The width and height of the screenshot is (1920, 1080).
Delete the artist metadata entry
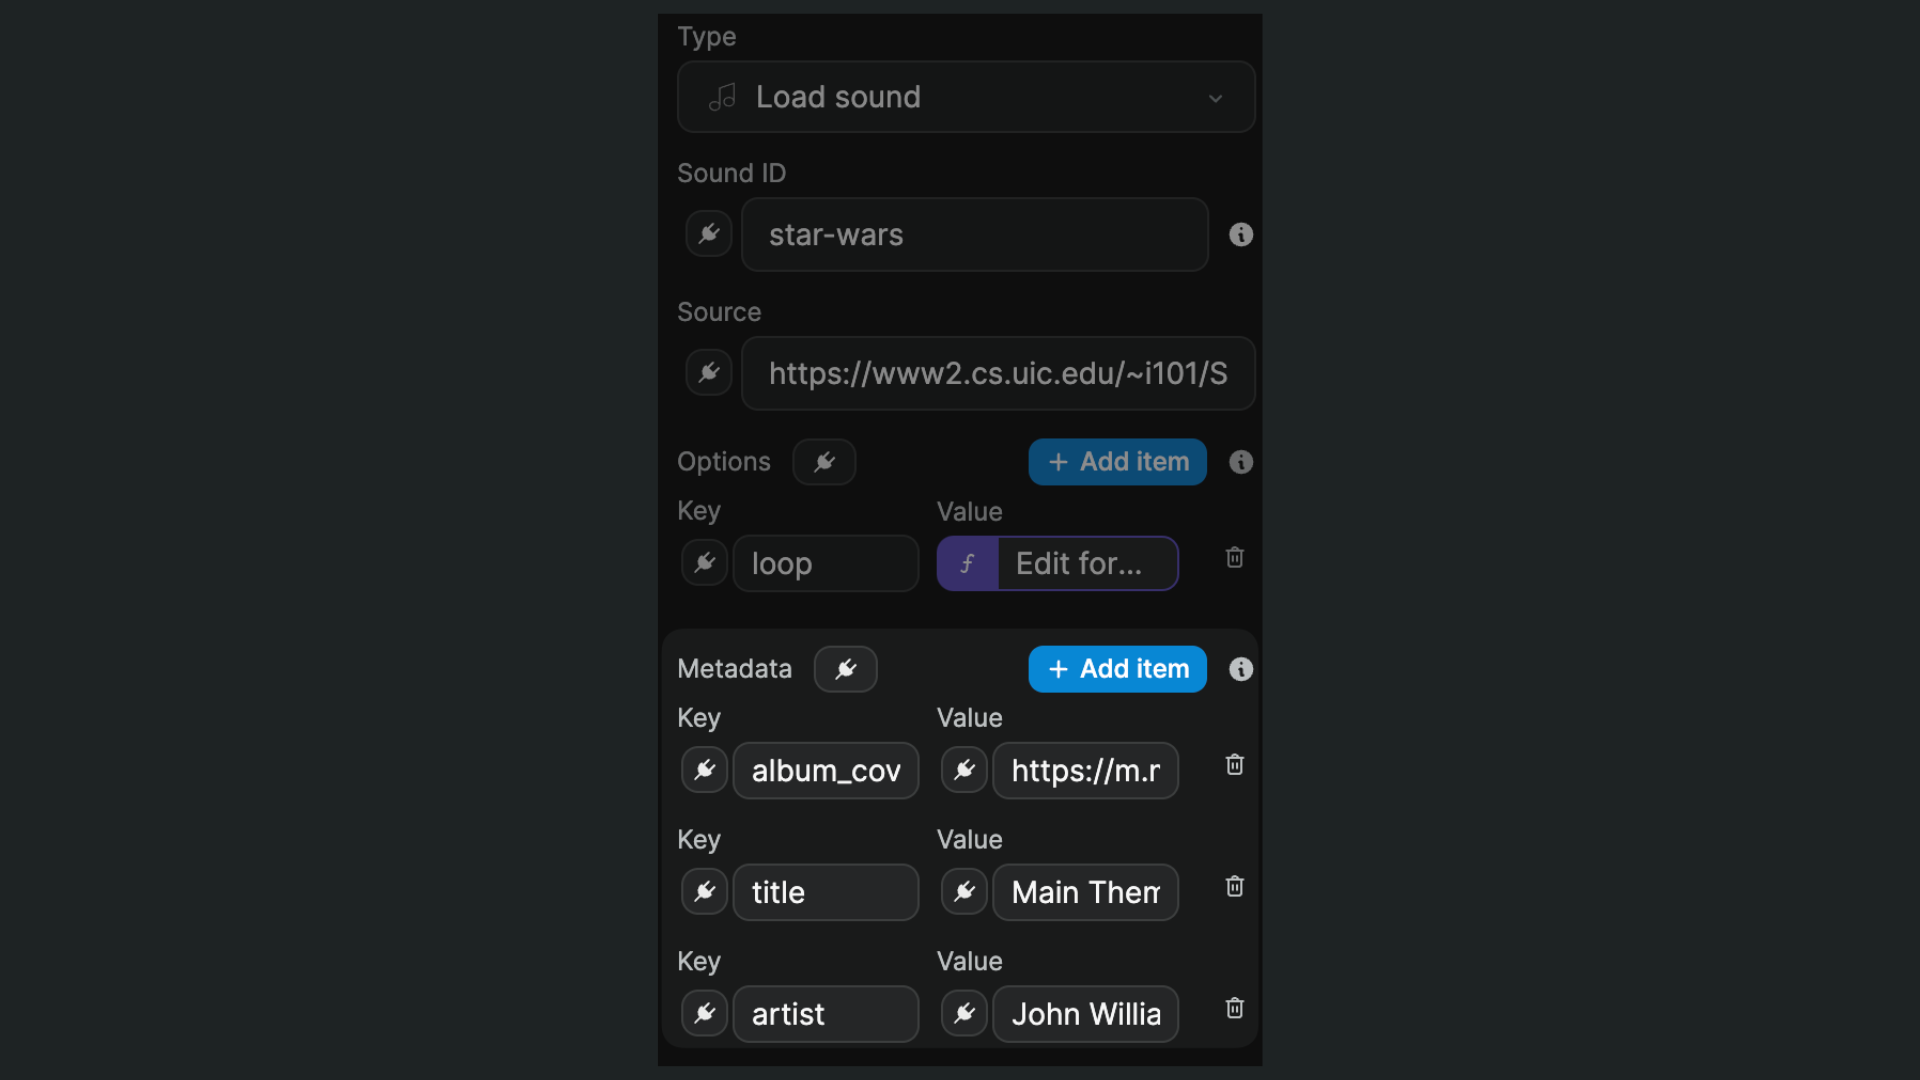(x=1233, y=1008)
